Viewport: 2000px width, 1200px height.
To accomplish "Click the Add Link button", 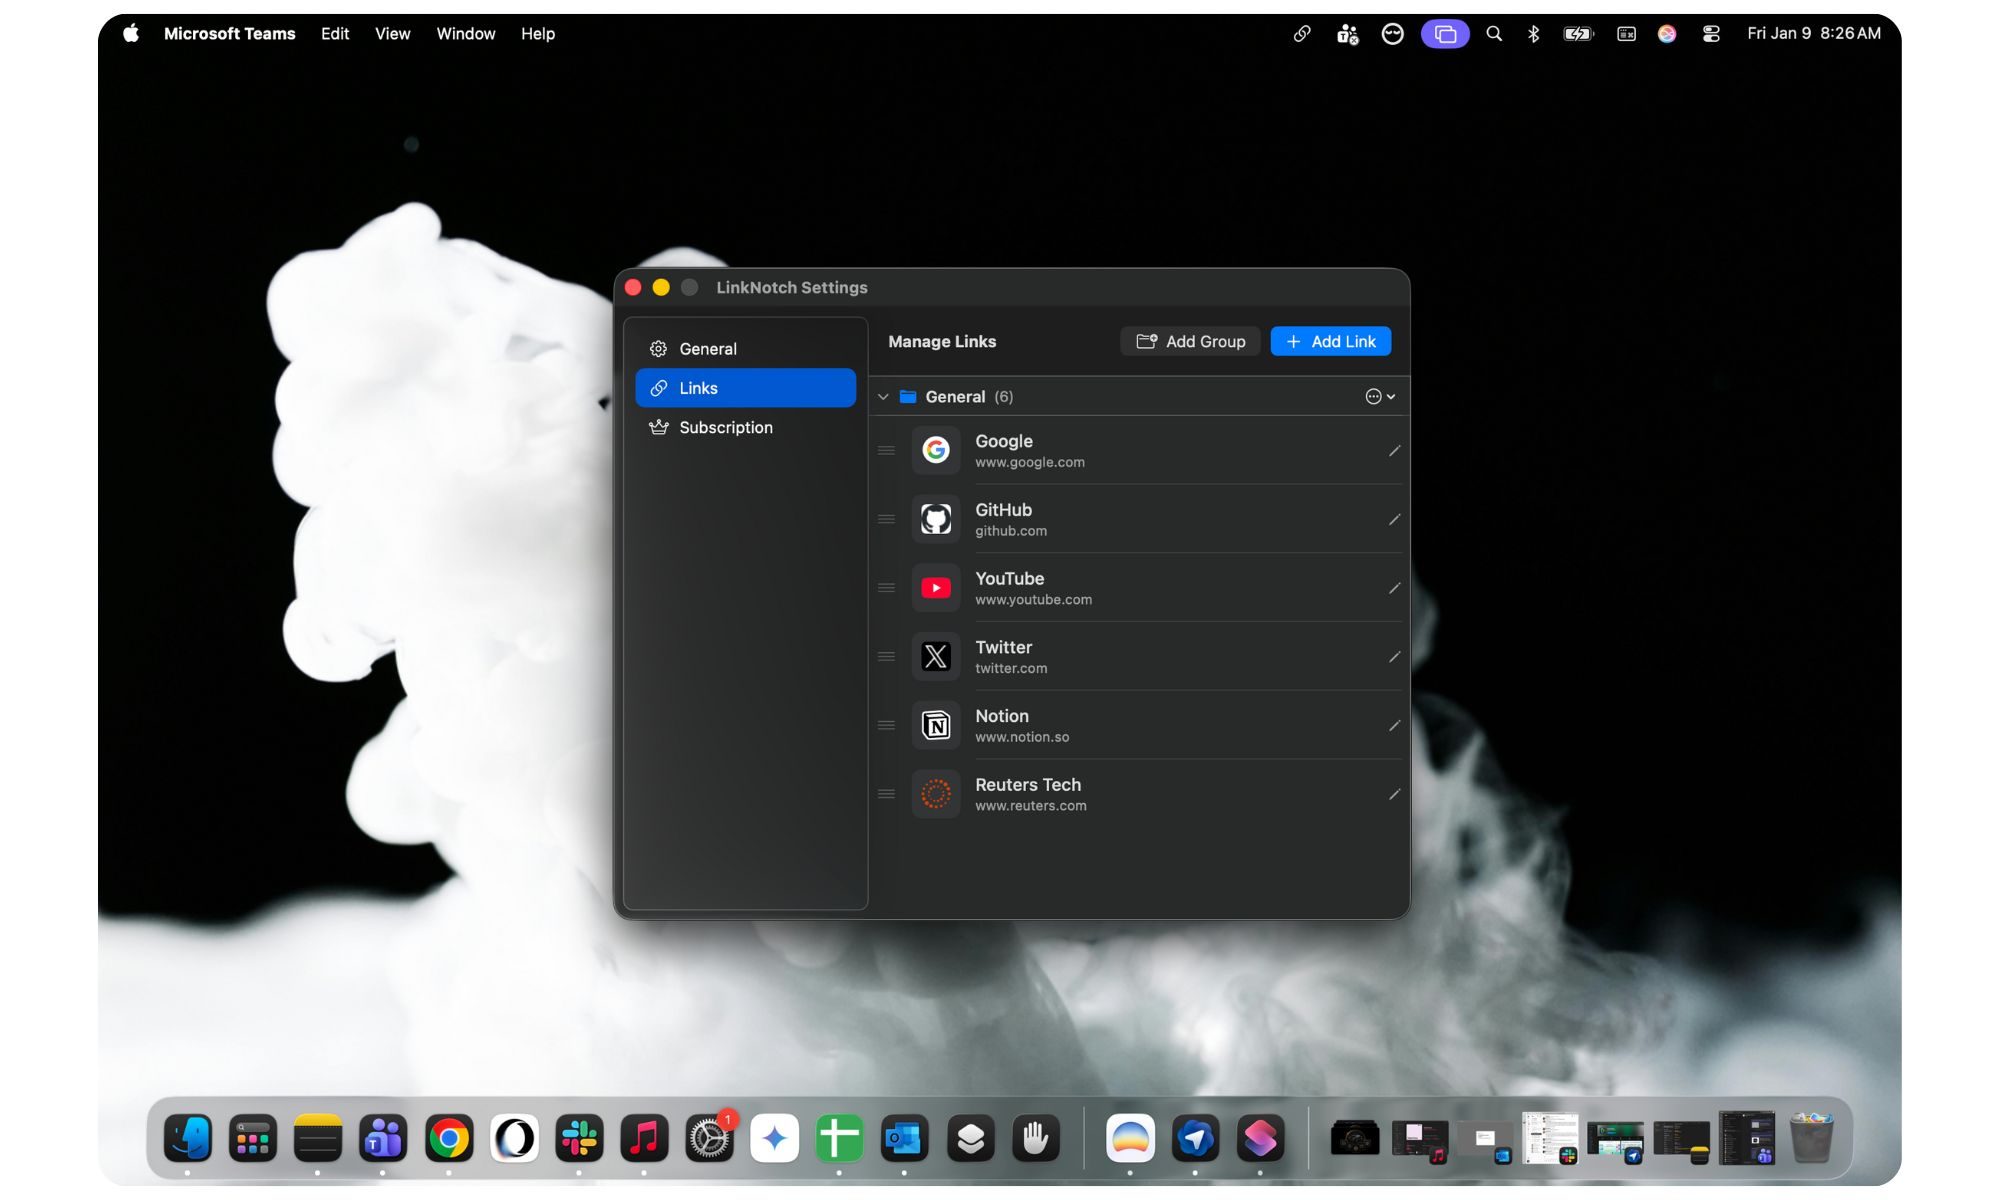I will [1330, 341].
